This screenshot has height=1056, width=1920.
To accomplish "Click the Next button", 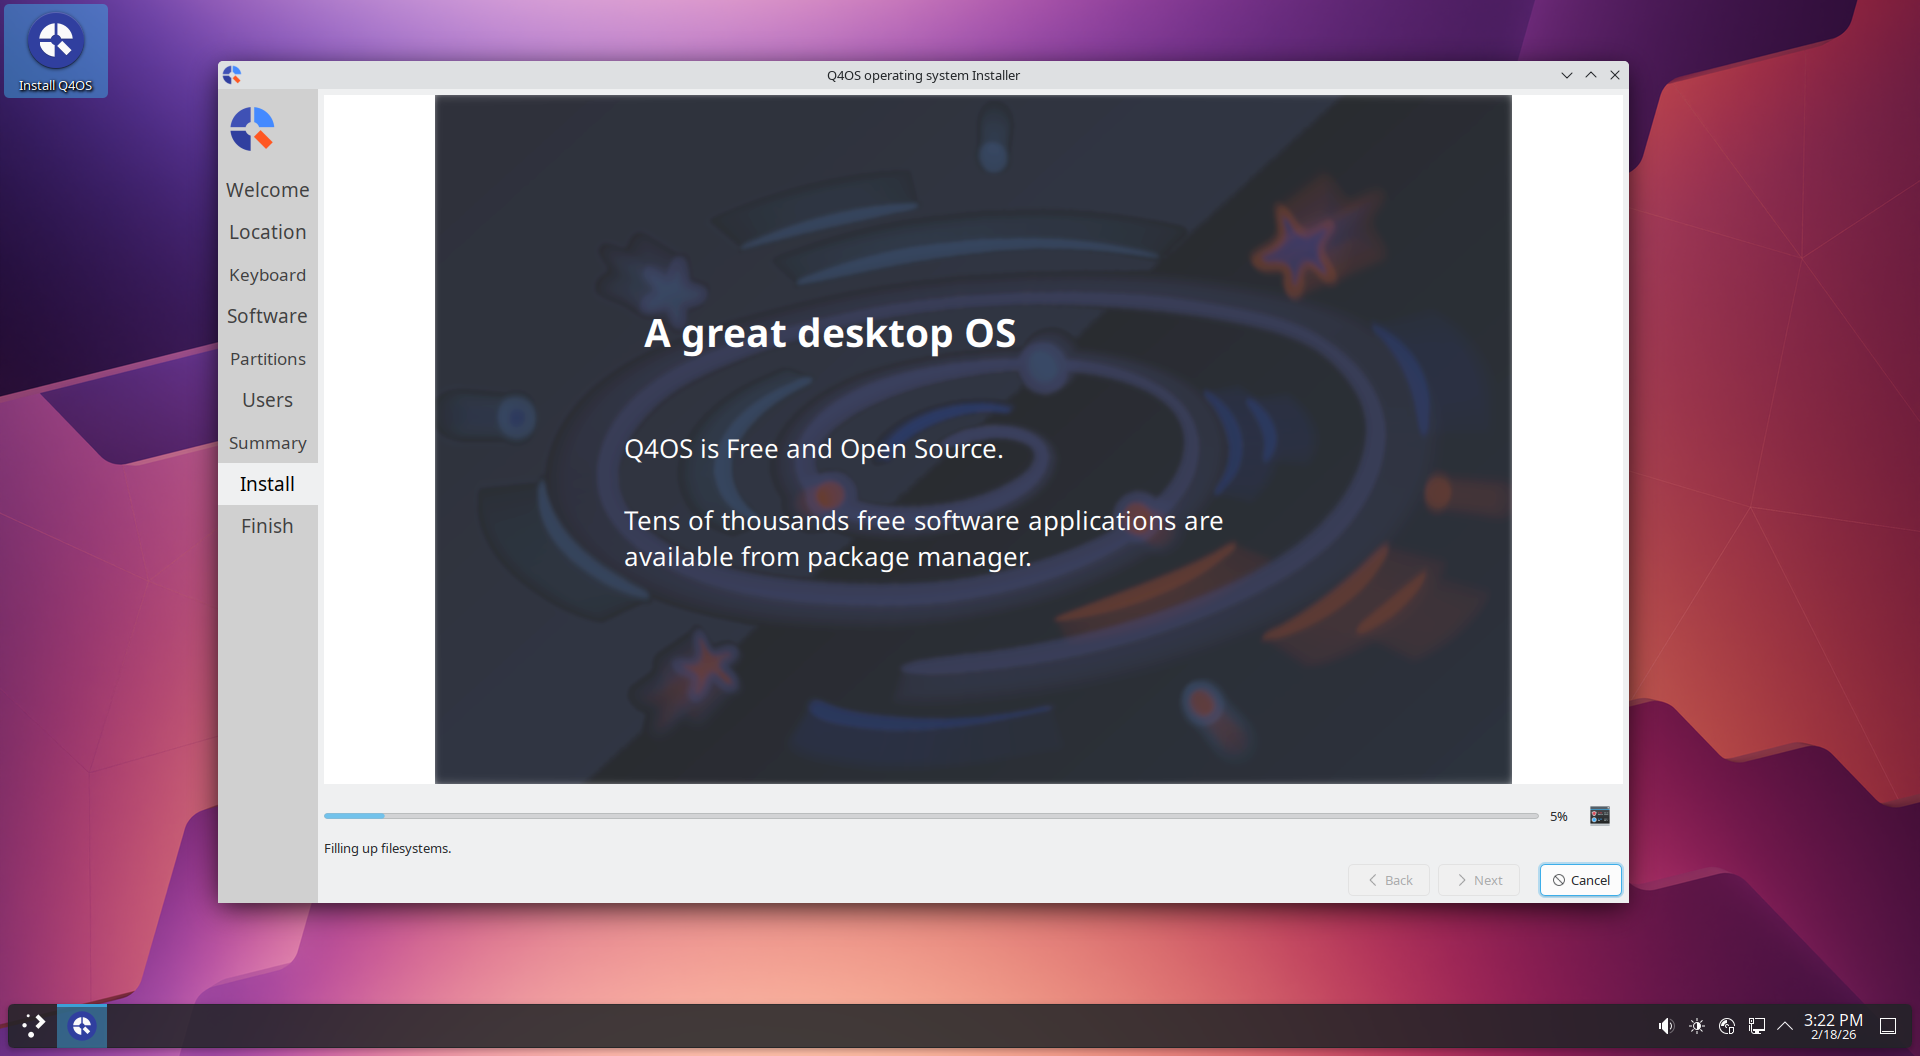I will (x=1479, y=880).
